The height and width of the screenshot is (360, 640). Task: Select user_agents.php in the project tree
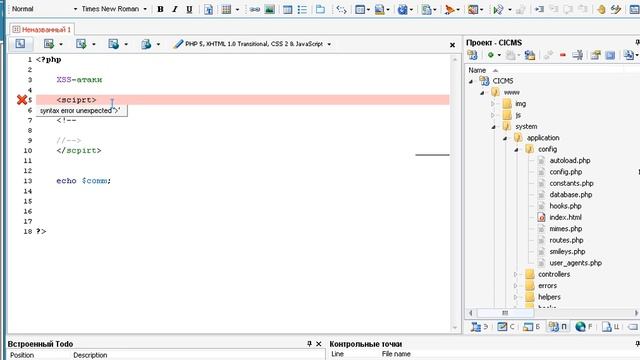[576, 263]
